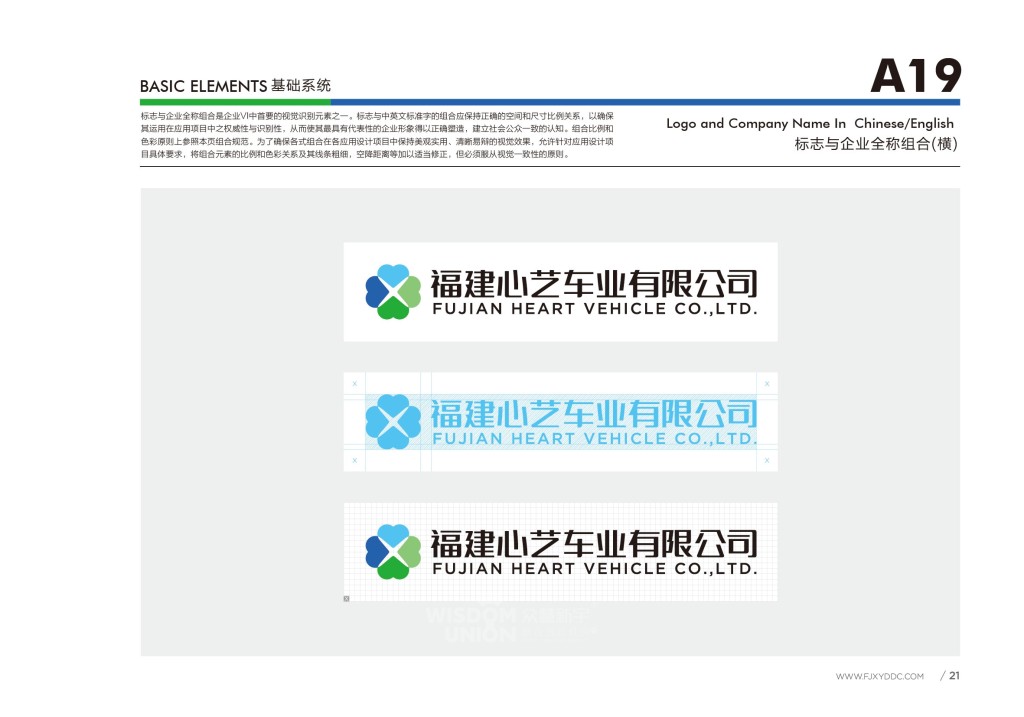Click the 'BASIC ELEMENTS 基础系统' heading
Screen dimensions: 1024x717
235,86
